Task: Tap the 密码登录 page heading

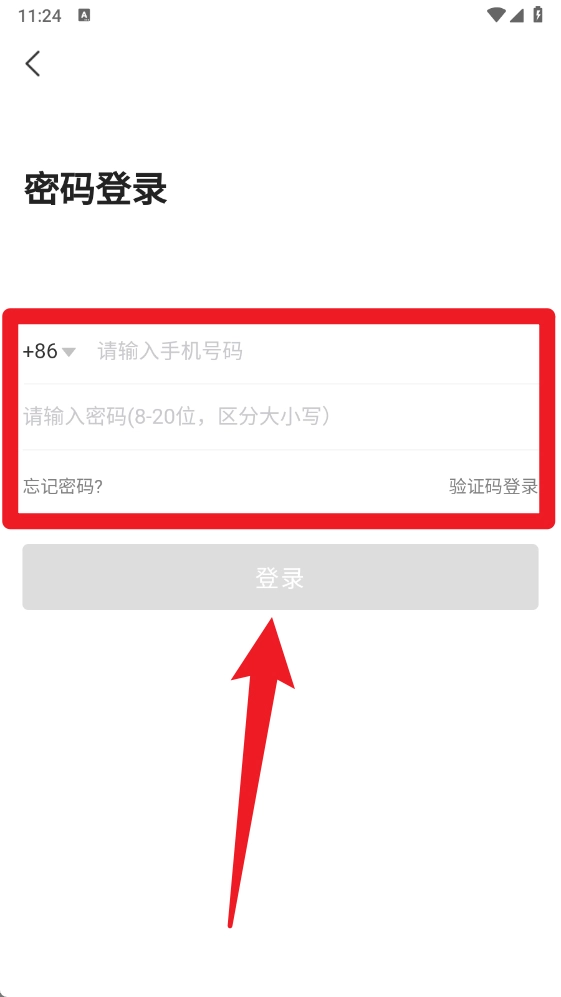Action: (95, 189)
